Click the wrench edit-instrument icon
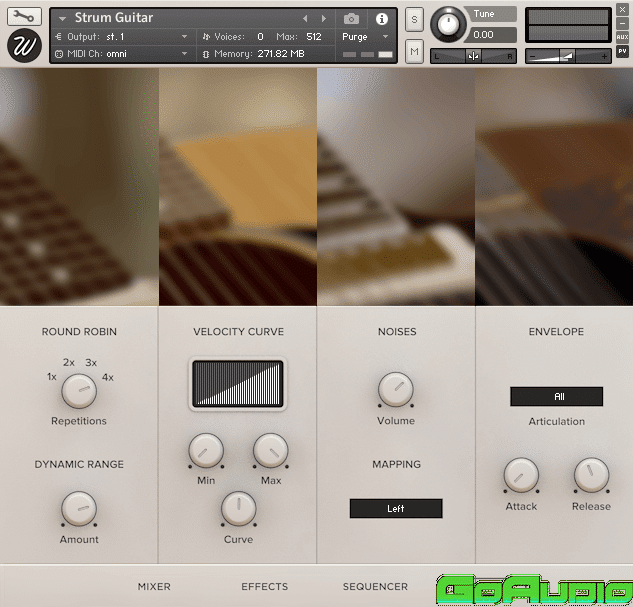Screen dimensions: 633x607 pyautogui.click(x=24, y=16)
